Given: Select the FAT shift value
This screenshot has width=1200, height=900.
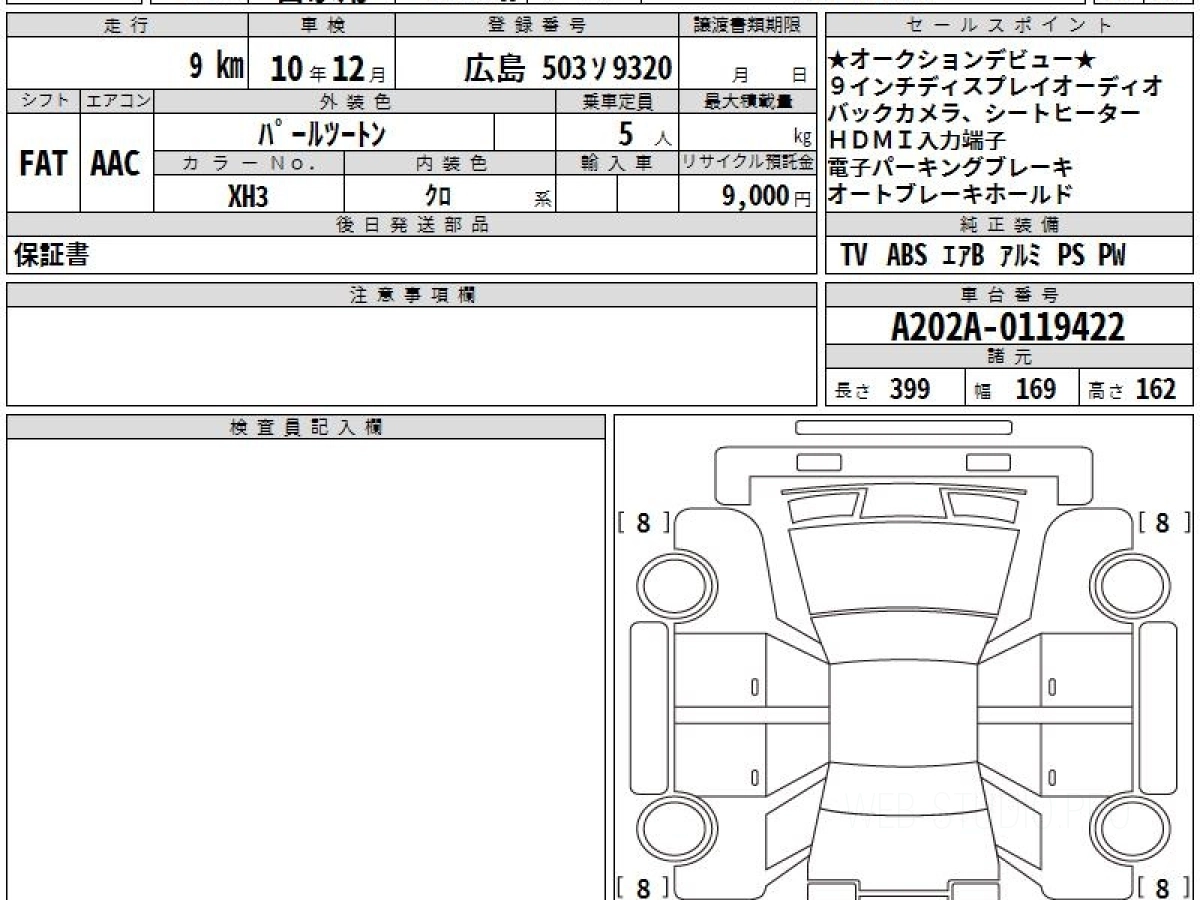Looking at the screenshot, I should pos(43,163).
